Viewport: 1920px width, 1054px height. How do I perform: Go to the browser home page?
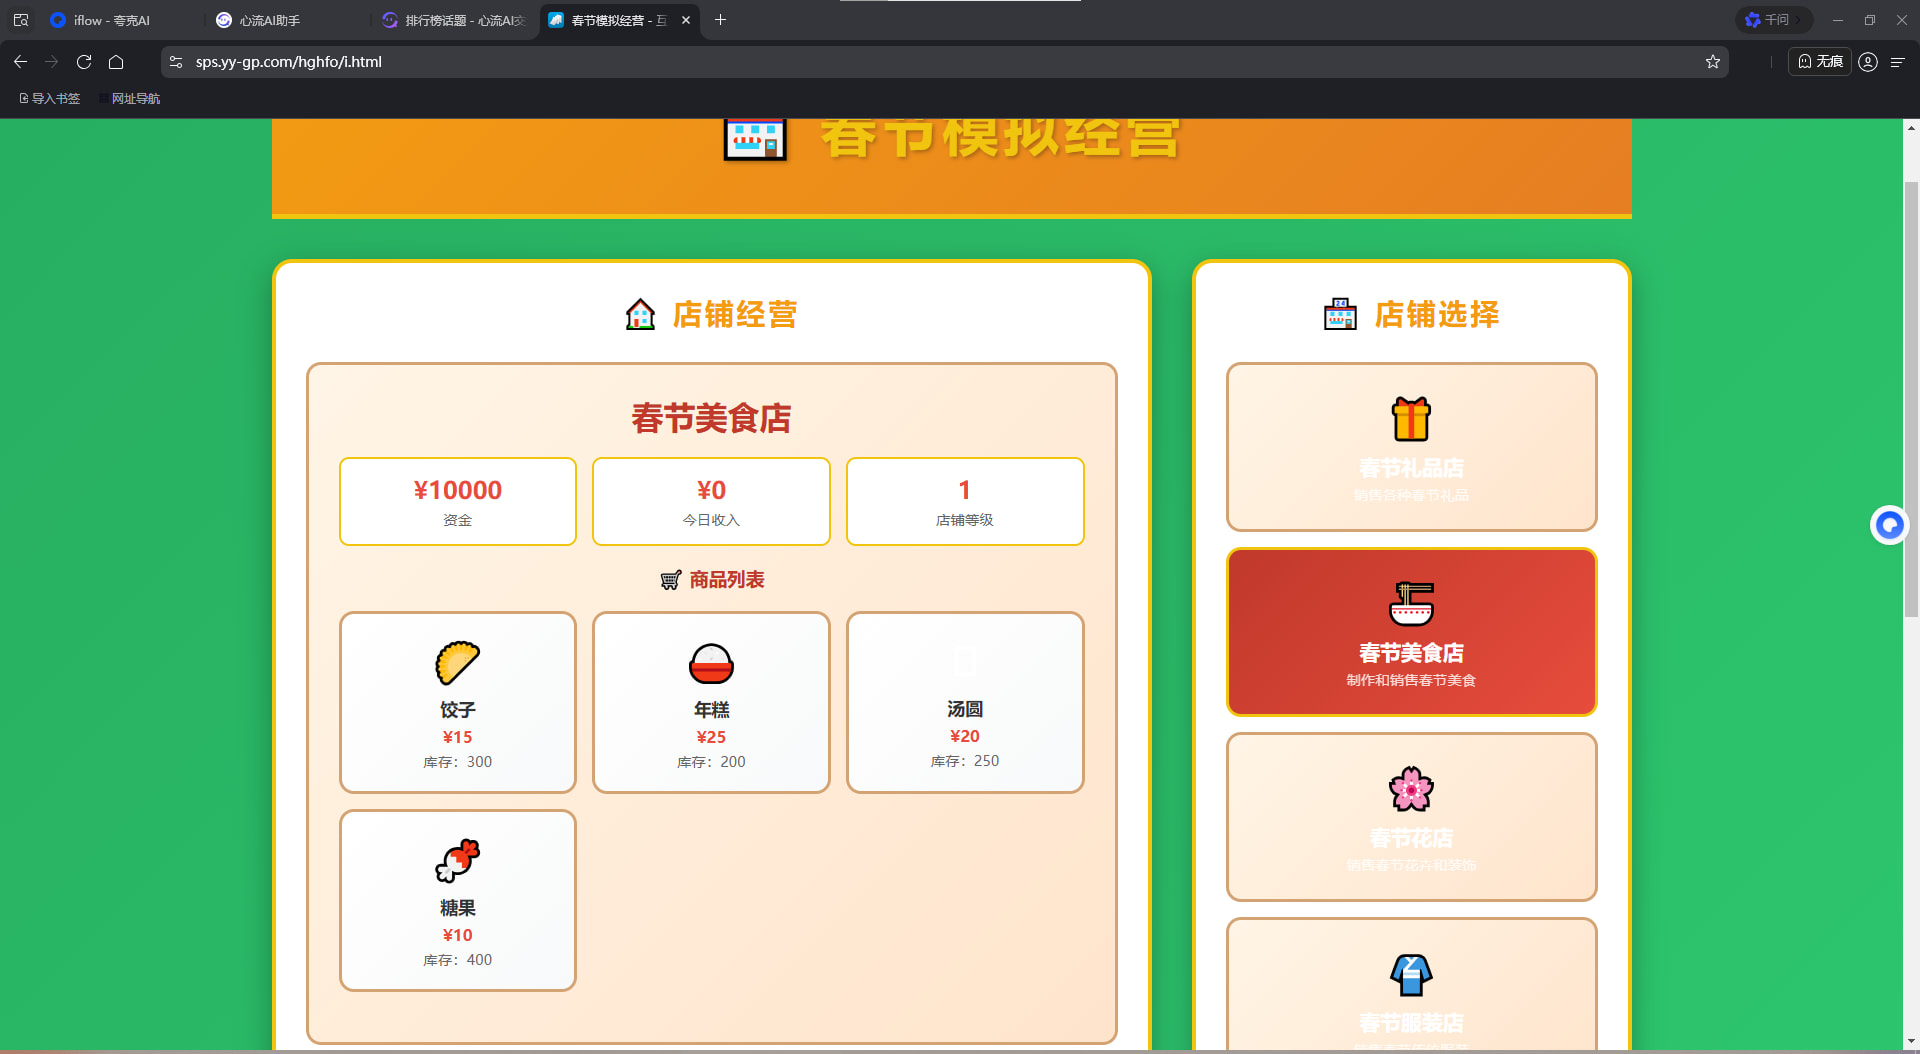tap(116, 62)
